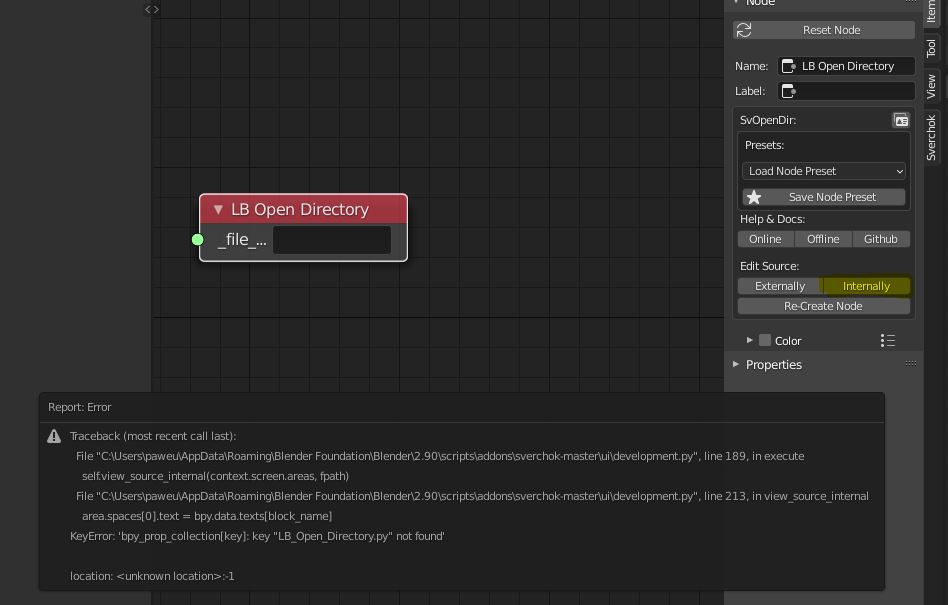Click the empty Label input field

[846, 91]
